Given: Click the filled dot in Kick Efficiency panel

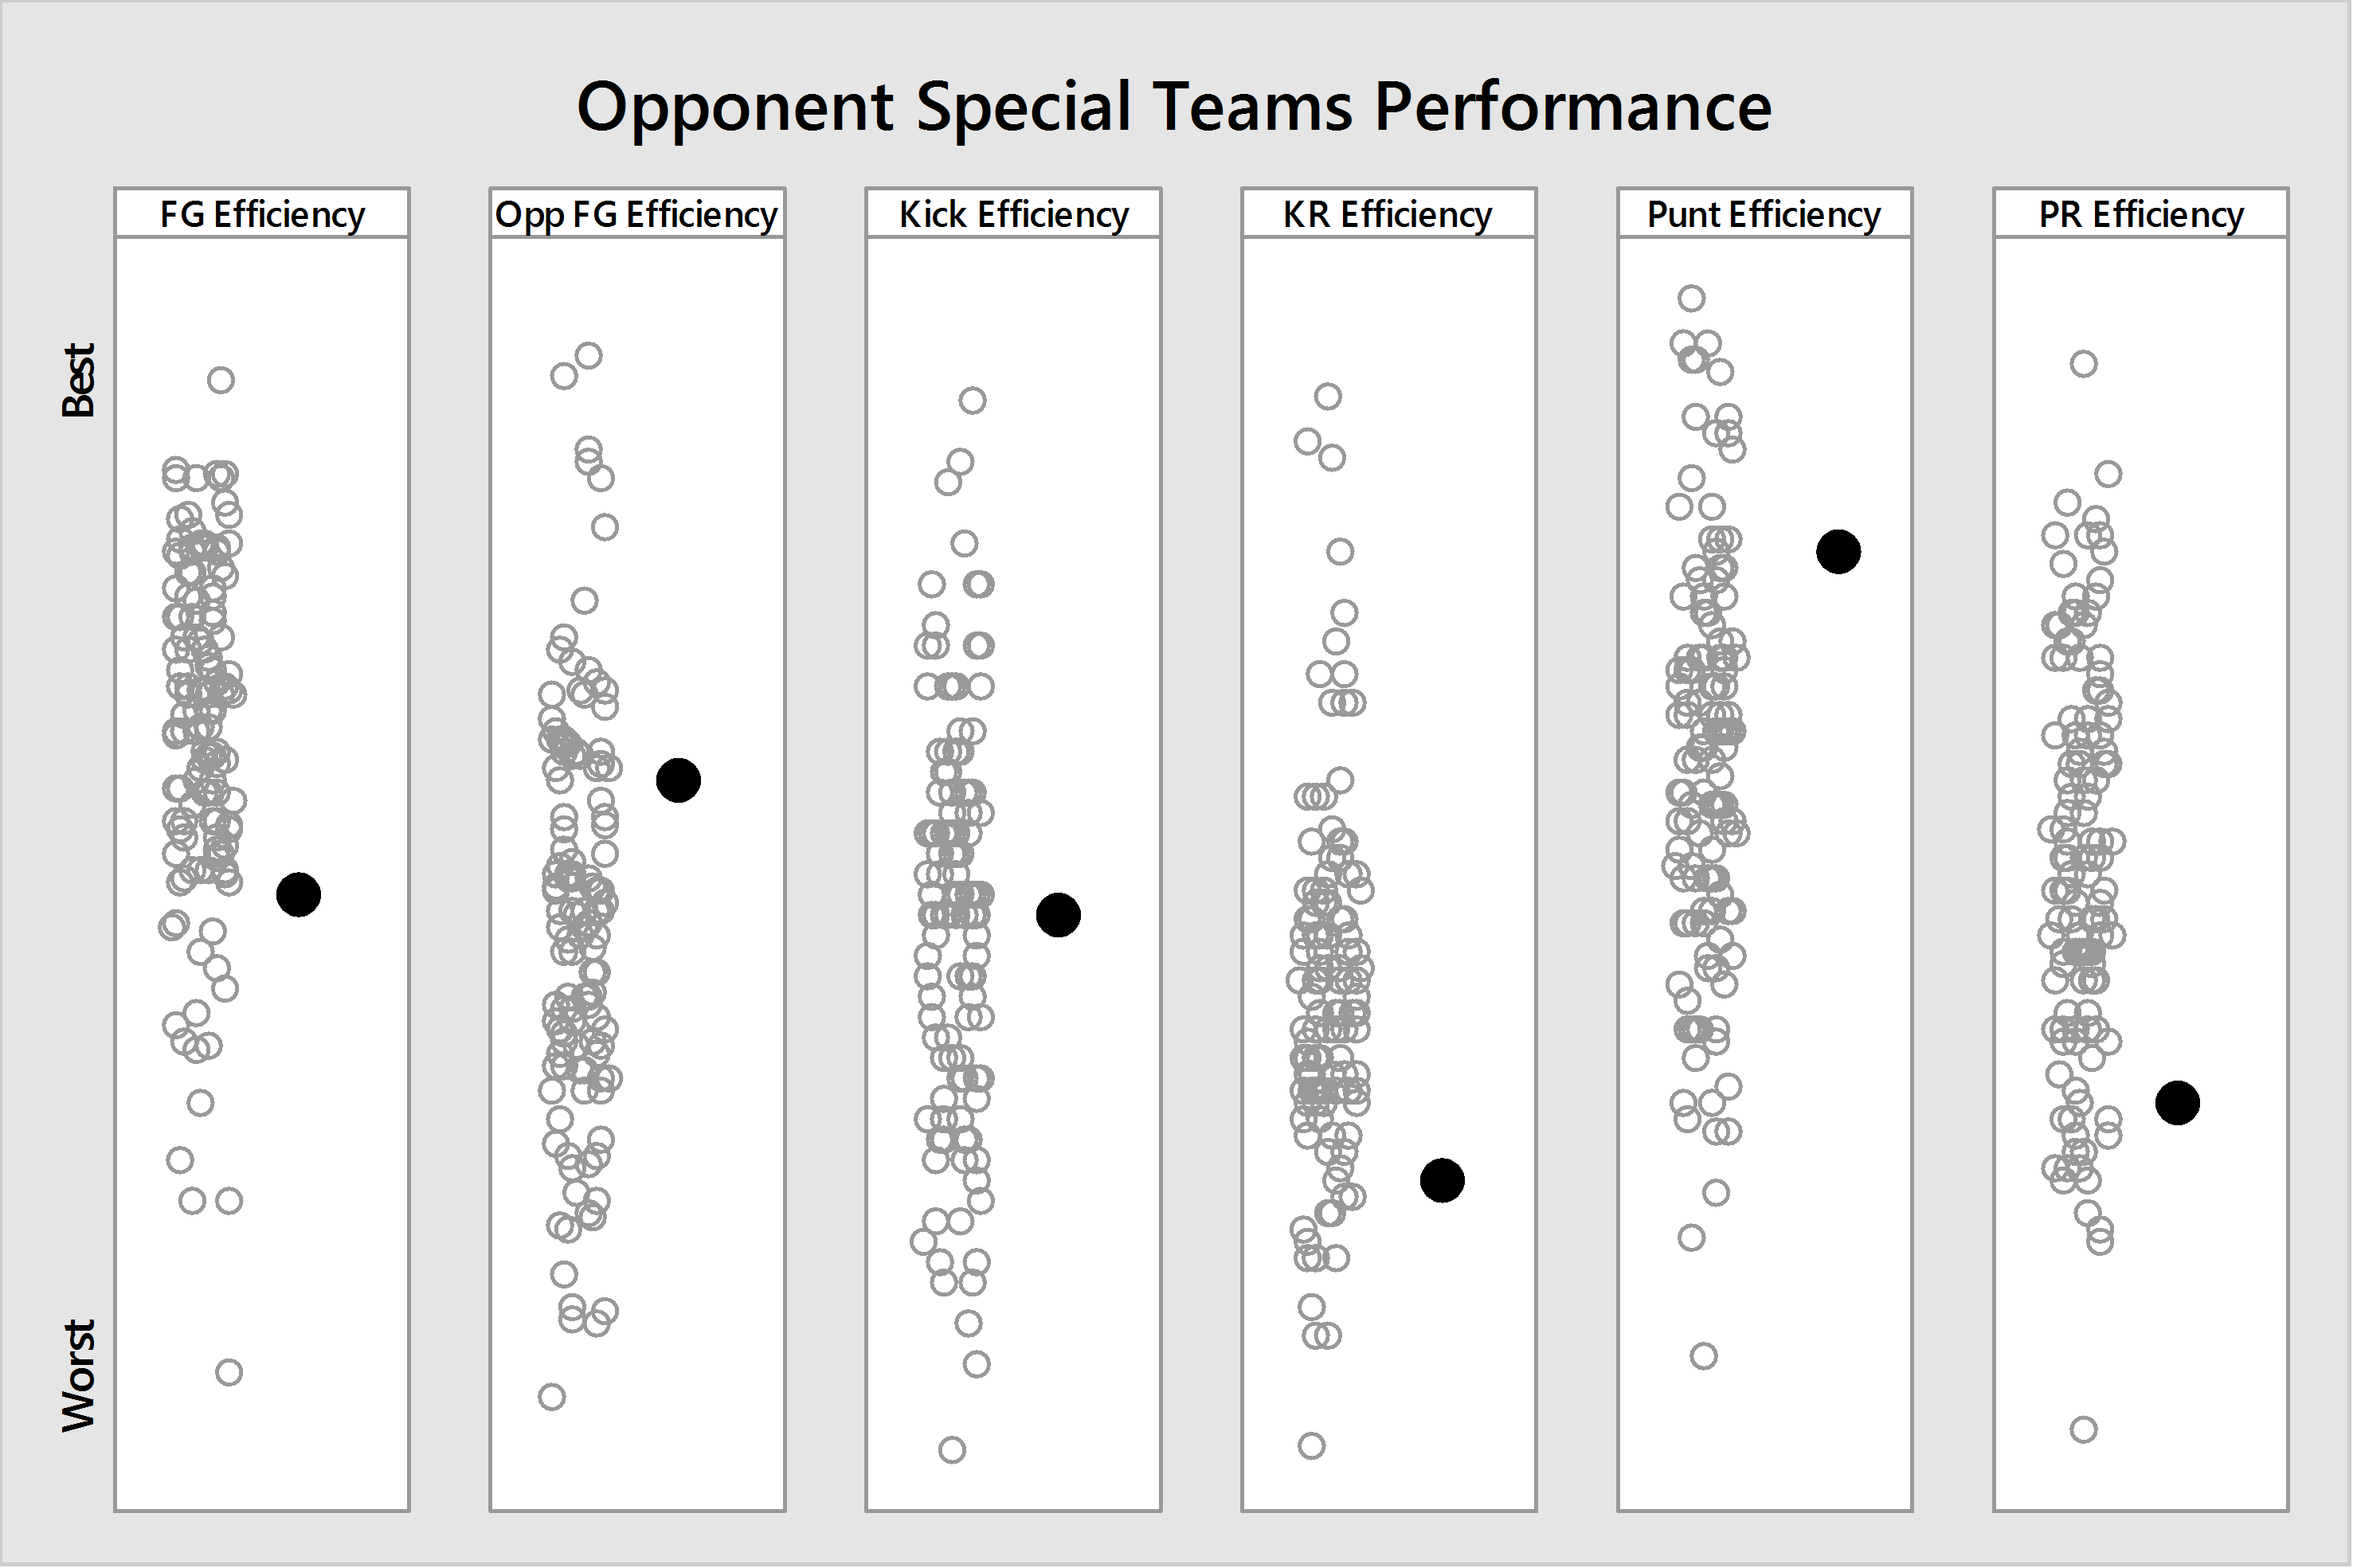Looking at the screenshot, I should 1058,915.
